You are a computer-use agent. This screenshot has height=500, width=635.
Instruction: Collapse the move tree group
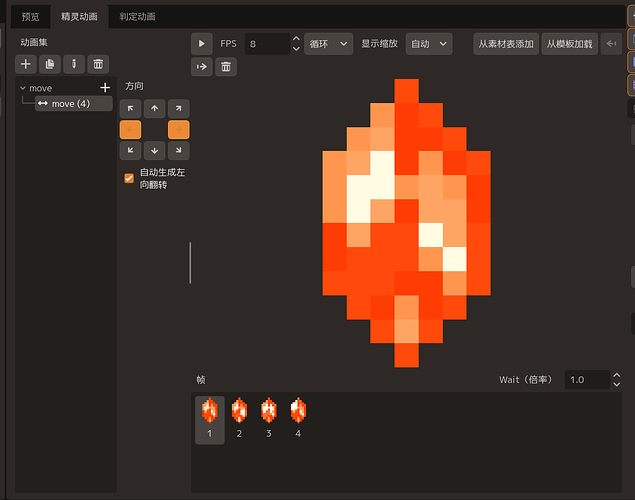pos(23,88)
